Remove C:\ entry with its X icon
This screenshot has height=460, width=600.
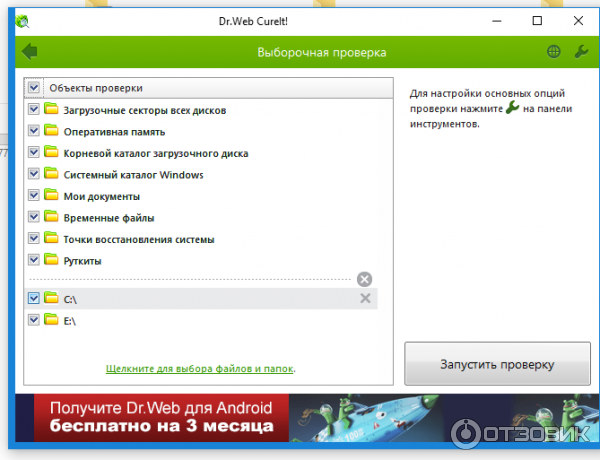365,298
